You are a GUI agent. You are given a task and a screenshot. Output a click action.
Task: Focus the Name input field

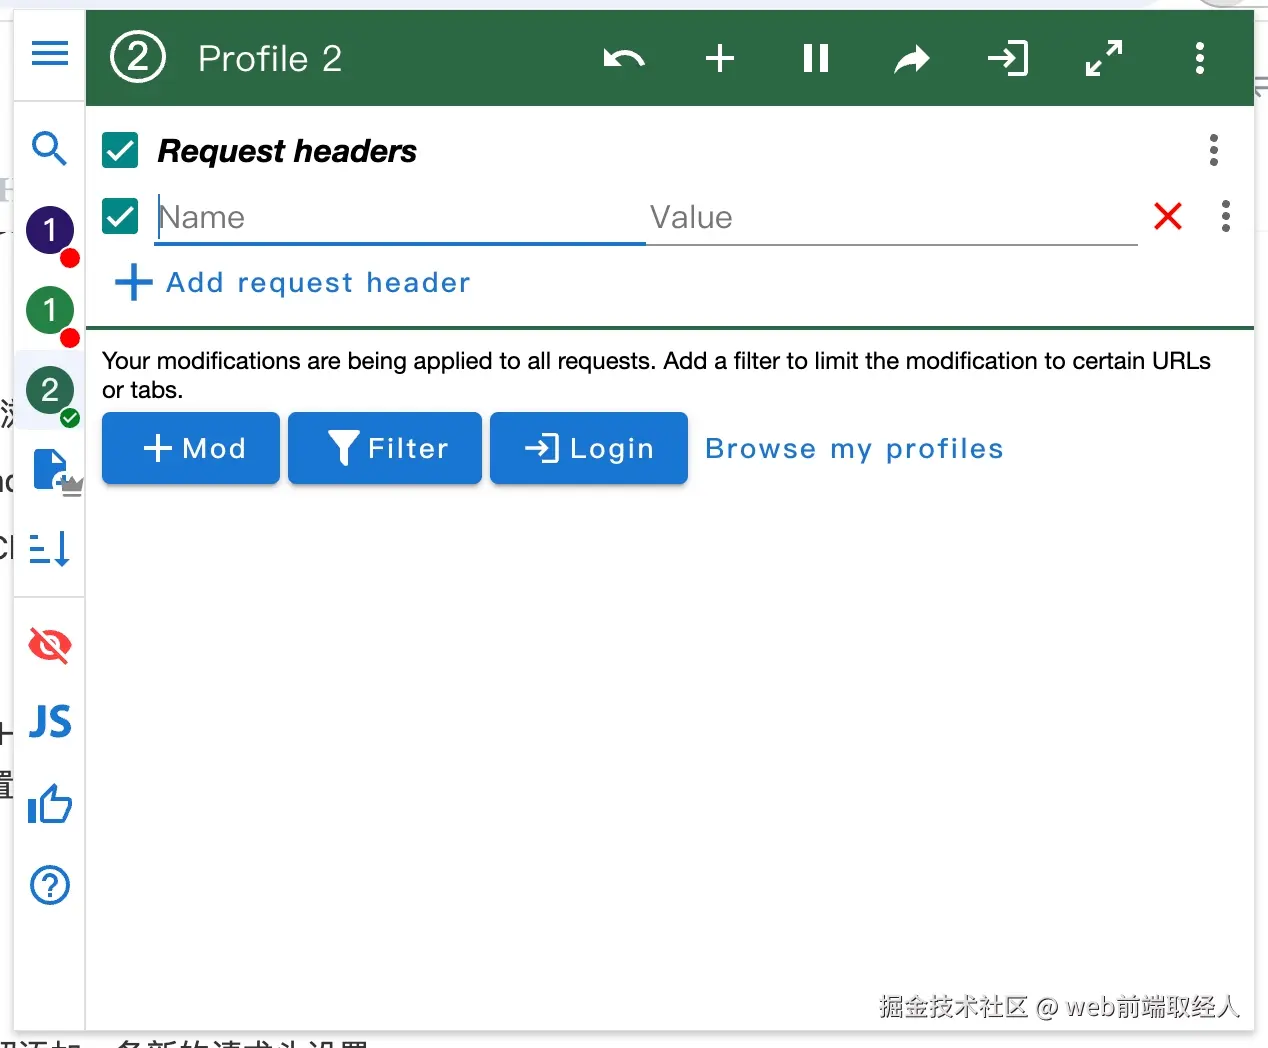coord(400,218)
